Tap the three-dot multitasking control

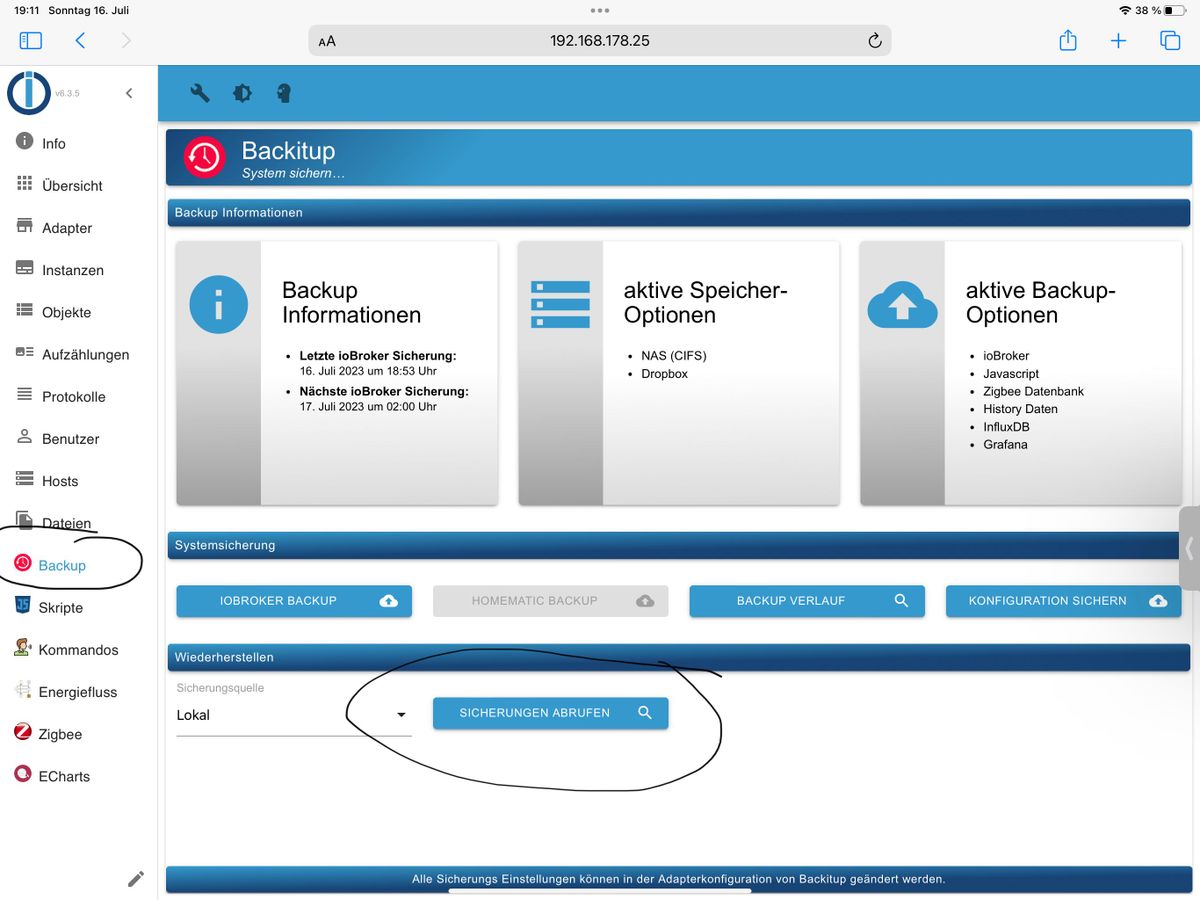pyautogui.click(x=600, y=10)
